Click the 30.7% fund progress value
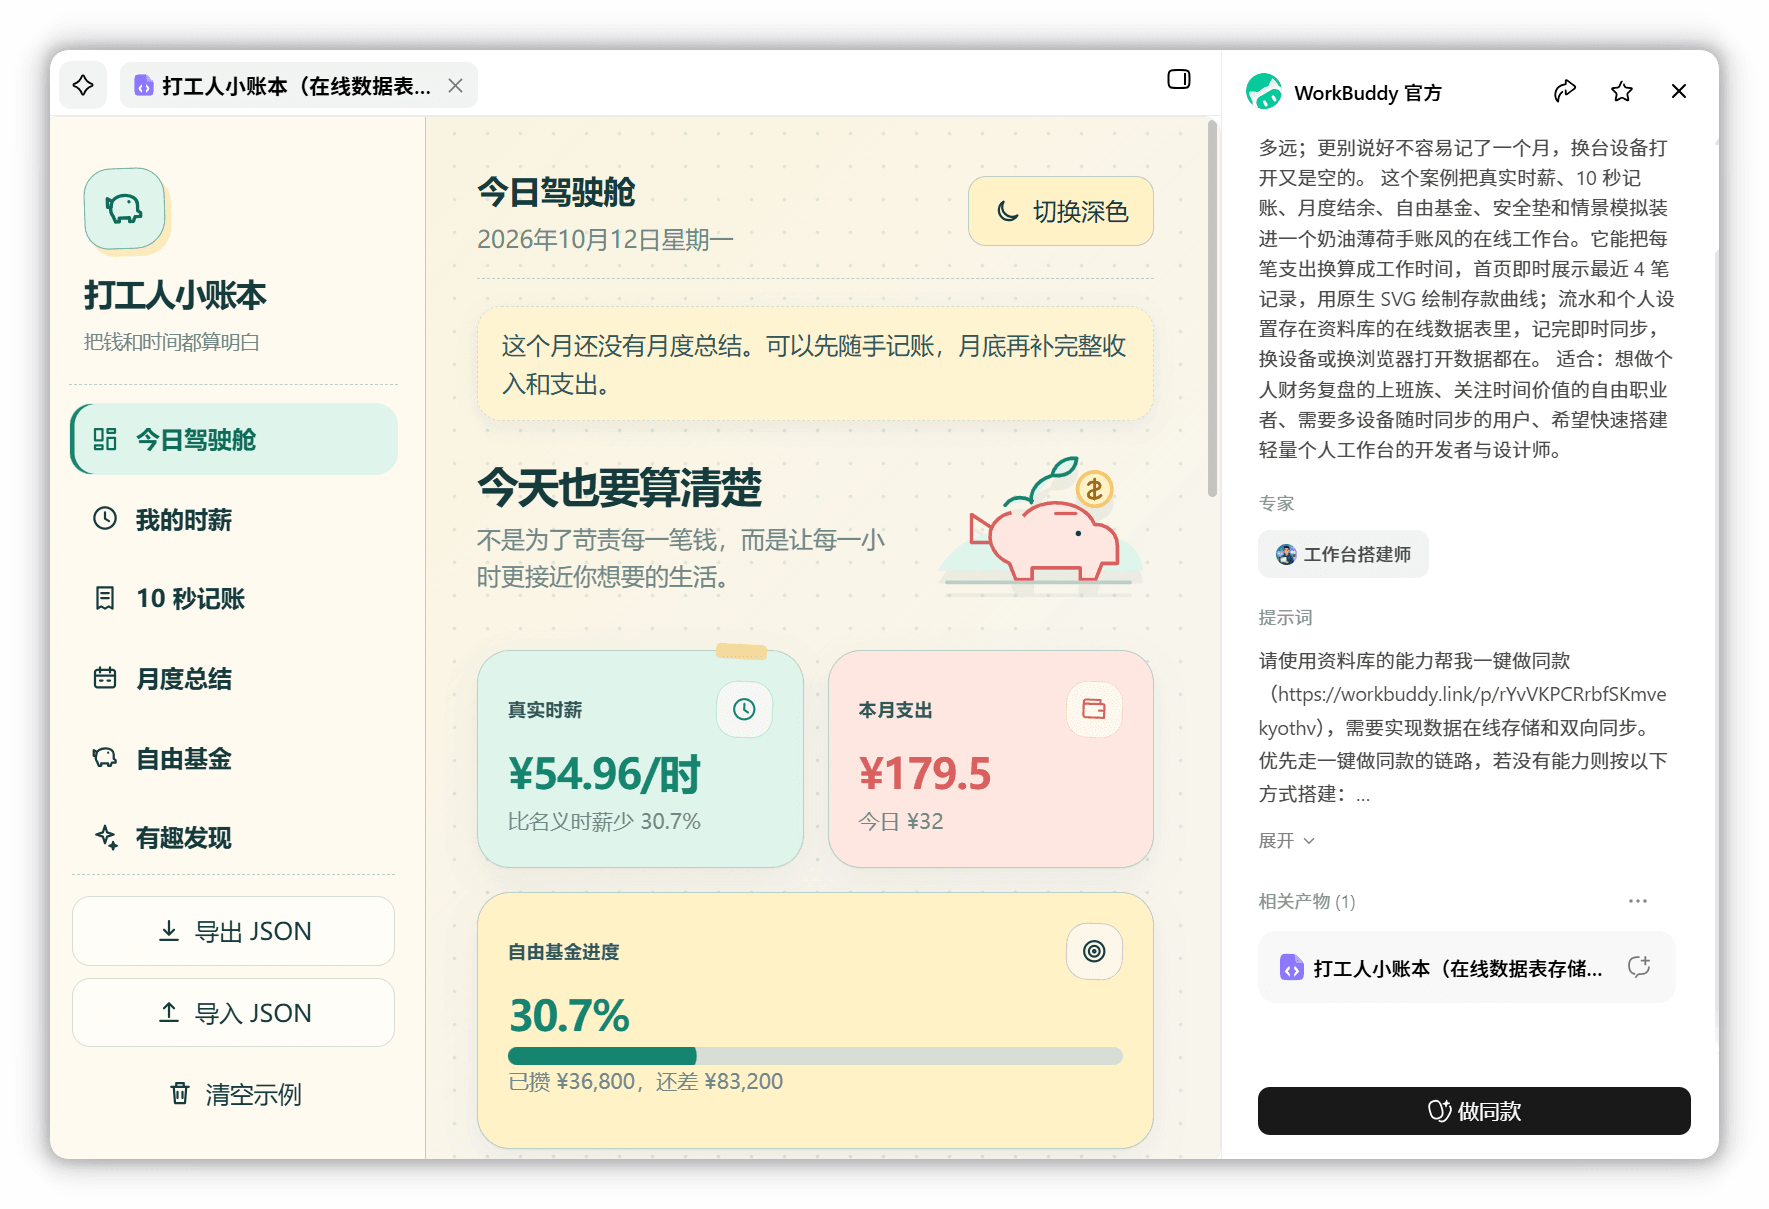1769x1209 pixels. point(569,1015)
